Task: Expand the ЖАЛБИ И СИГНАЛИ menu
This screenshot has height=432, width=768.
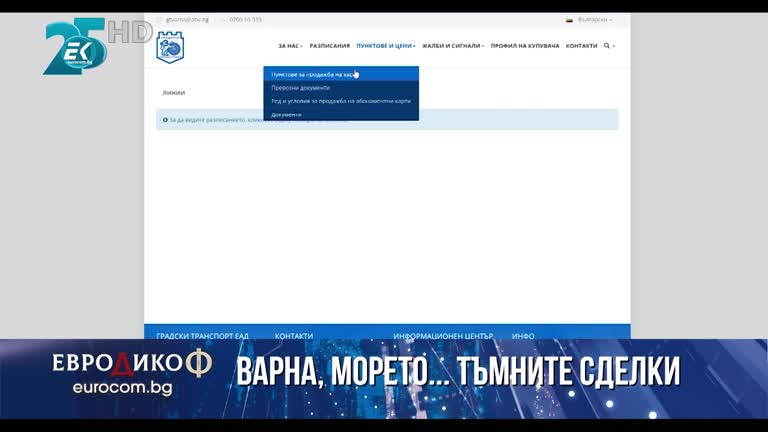Action: (453, 46)
